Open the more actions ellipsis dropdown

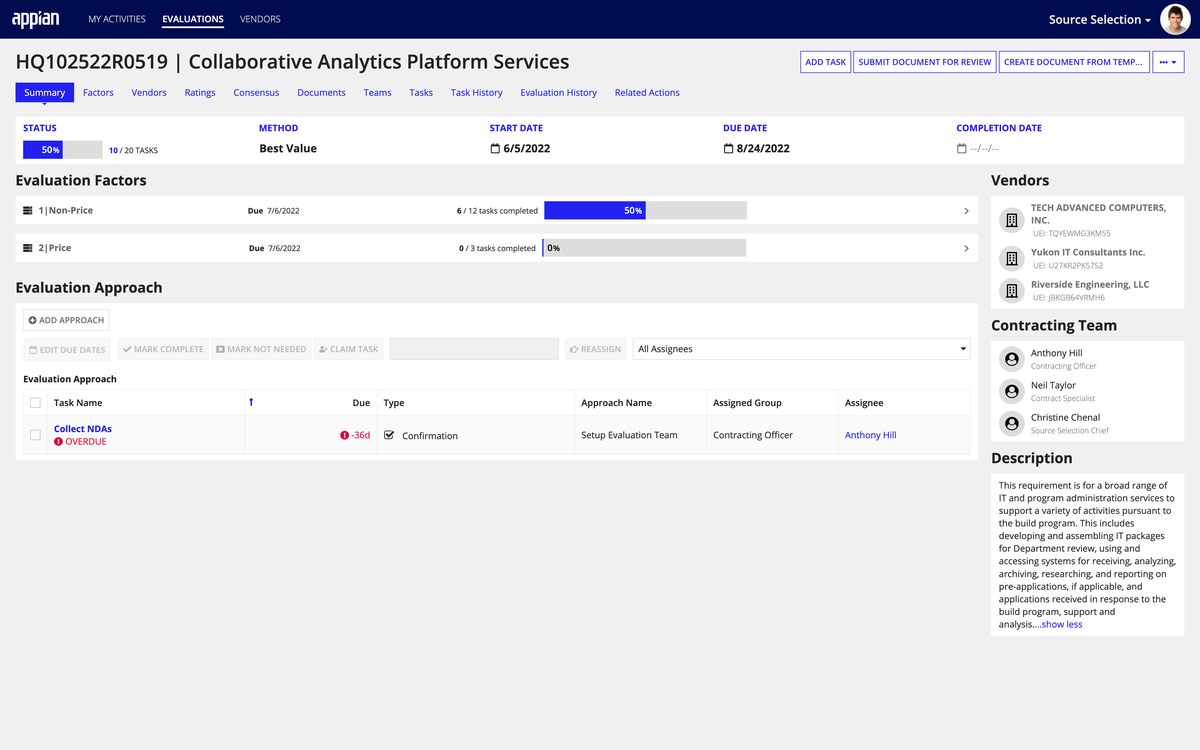click(1168, 62)
